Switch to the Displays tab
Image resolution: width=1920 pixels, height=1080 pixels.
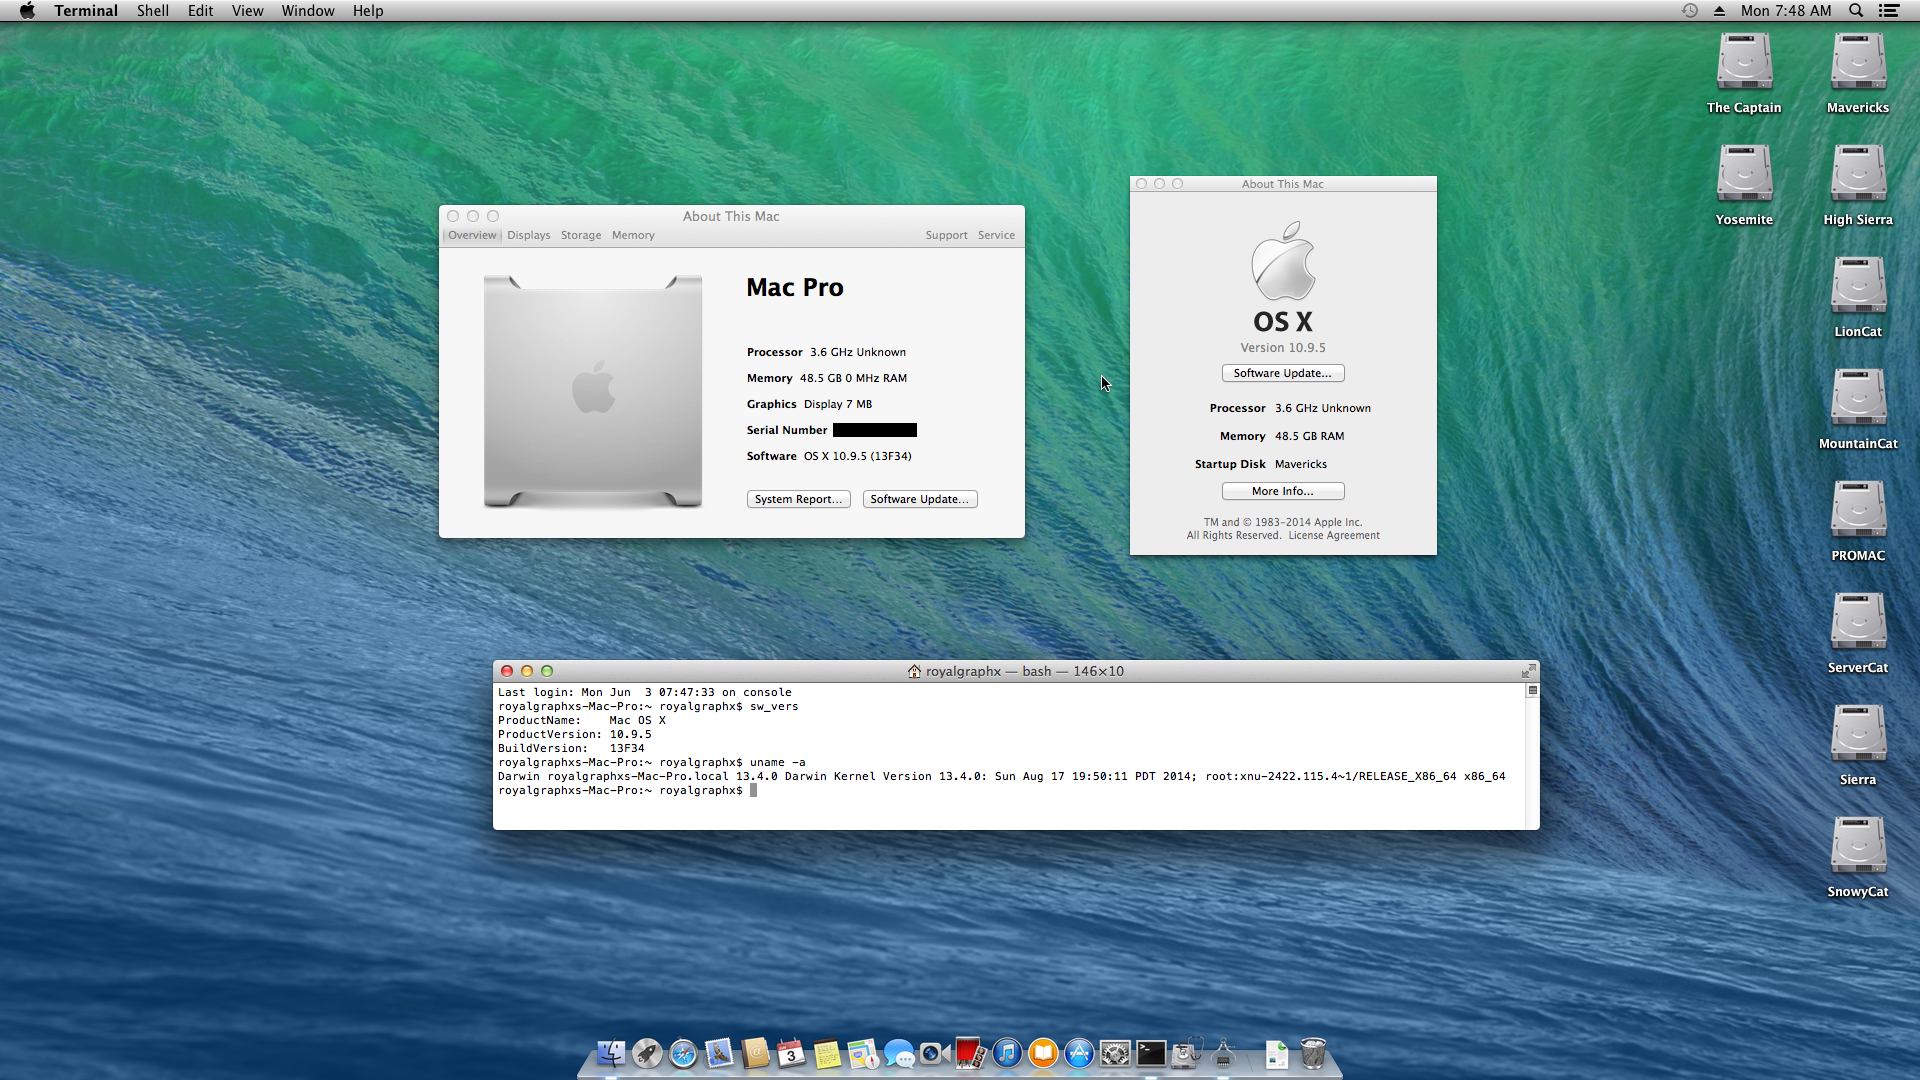tap(528, 235)
